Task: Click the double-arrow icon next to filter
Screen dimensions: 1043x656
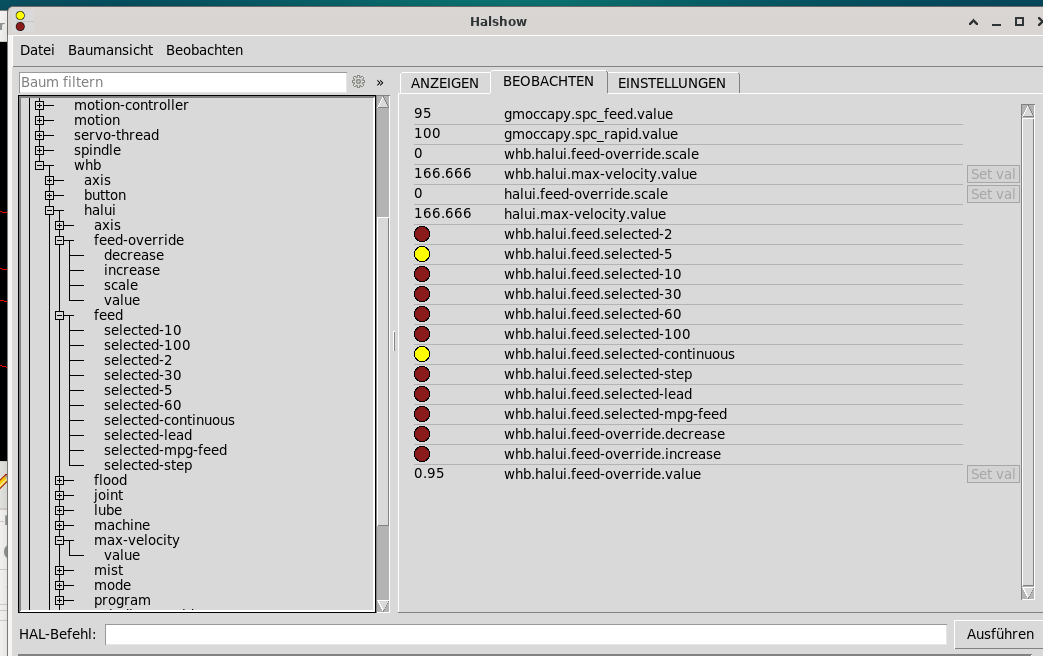Action: point(380,82)
